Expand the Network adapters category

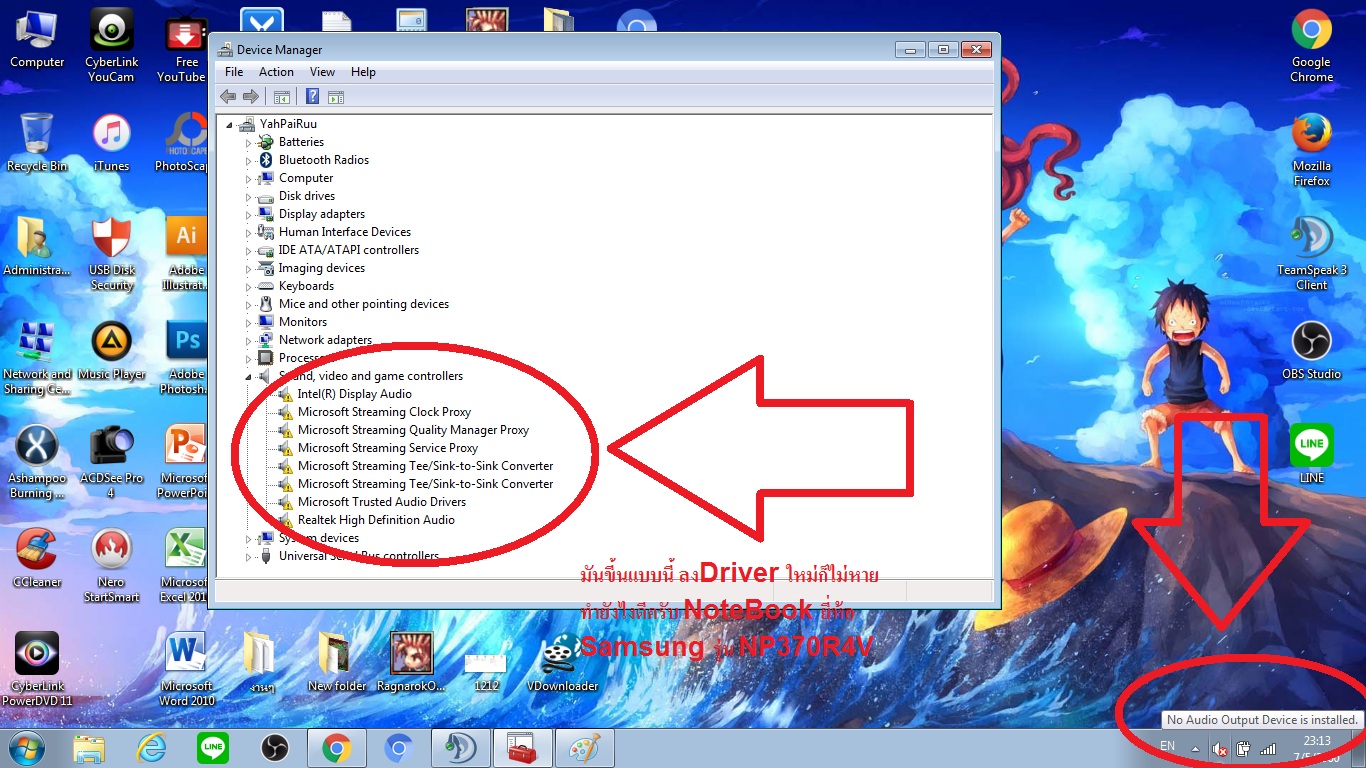[249, 340]
